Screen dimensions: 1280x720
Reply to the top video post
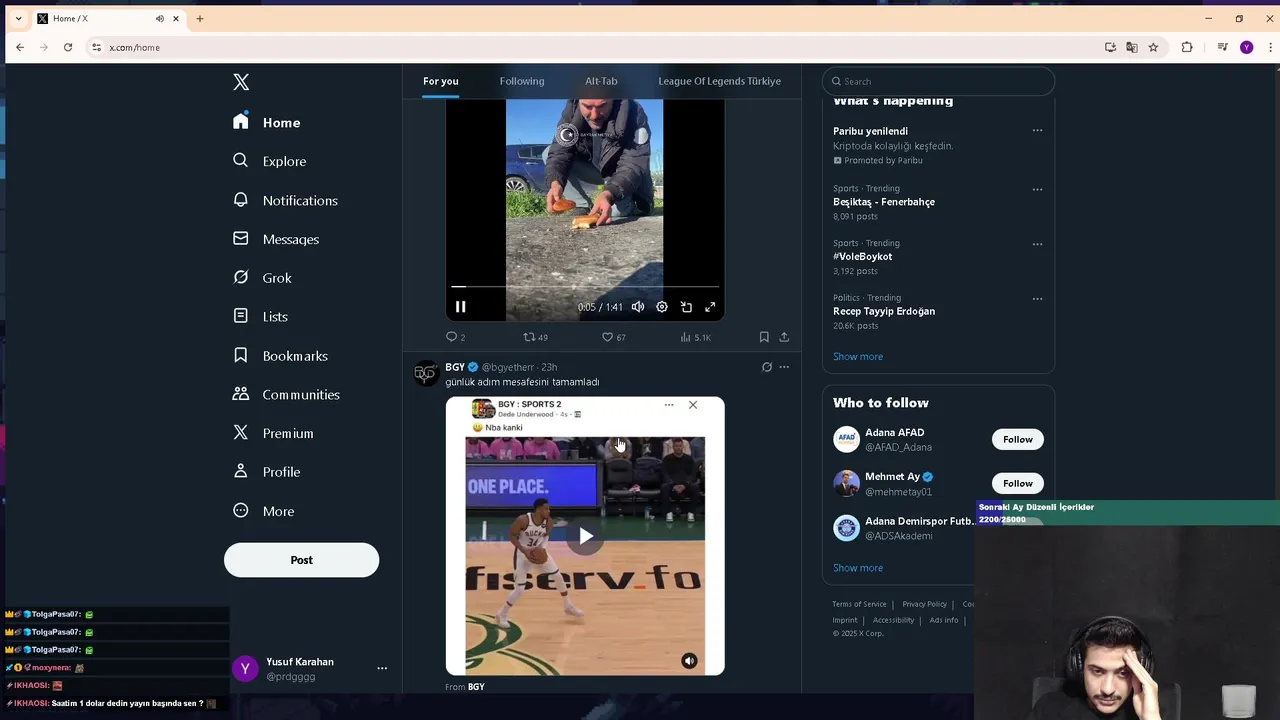coord(455,337)
